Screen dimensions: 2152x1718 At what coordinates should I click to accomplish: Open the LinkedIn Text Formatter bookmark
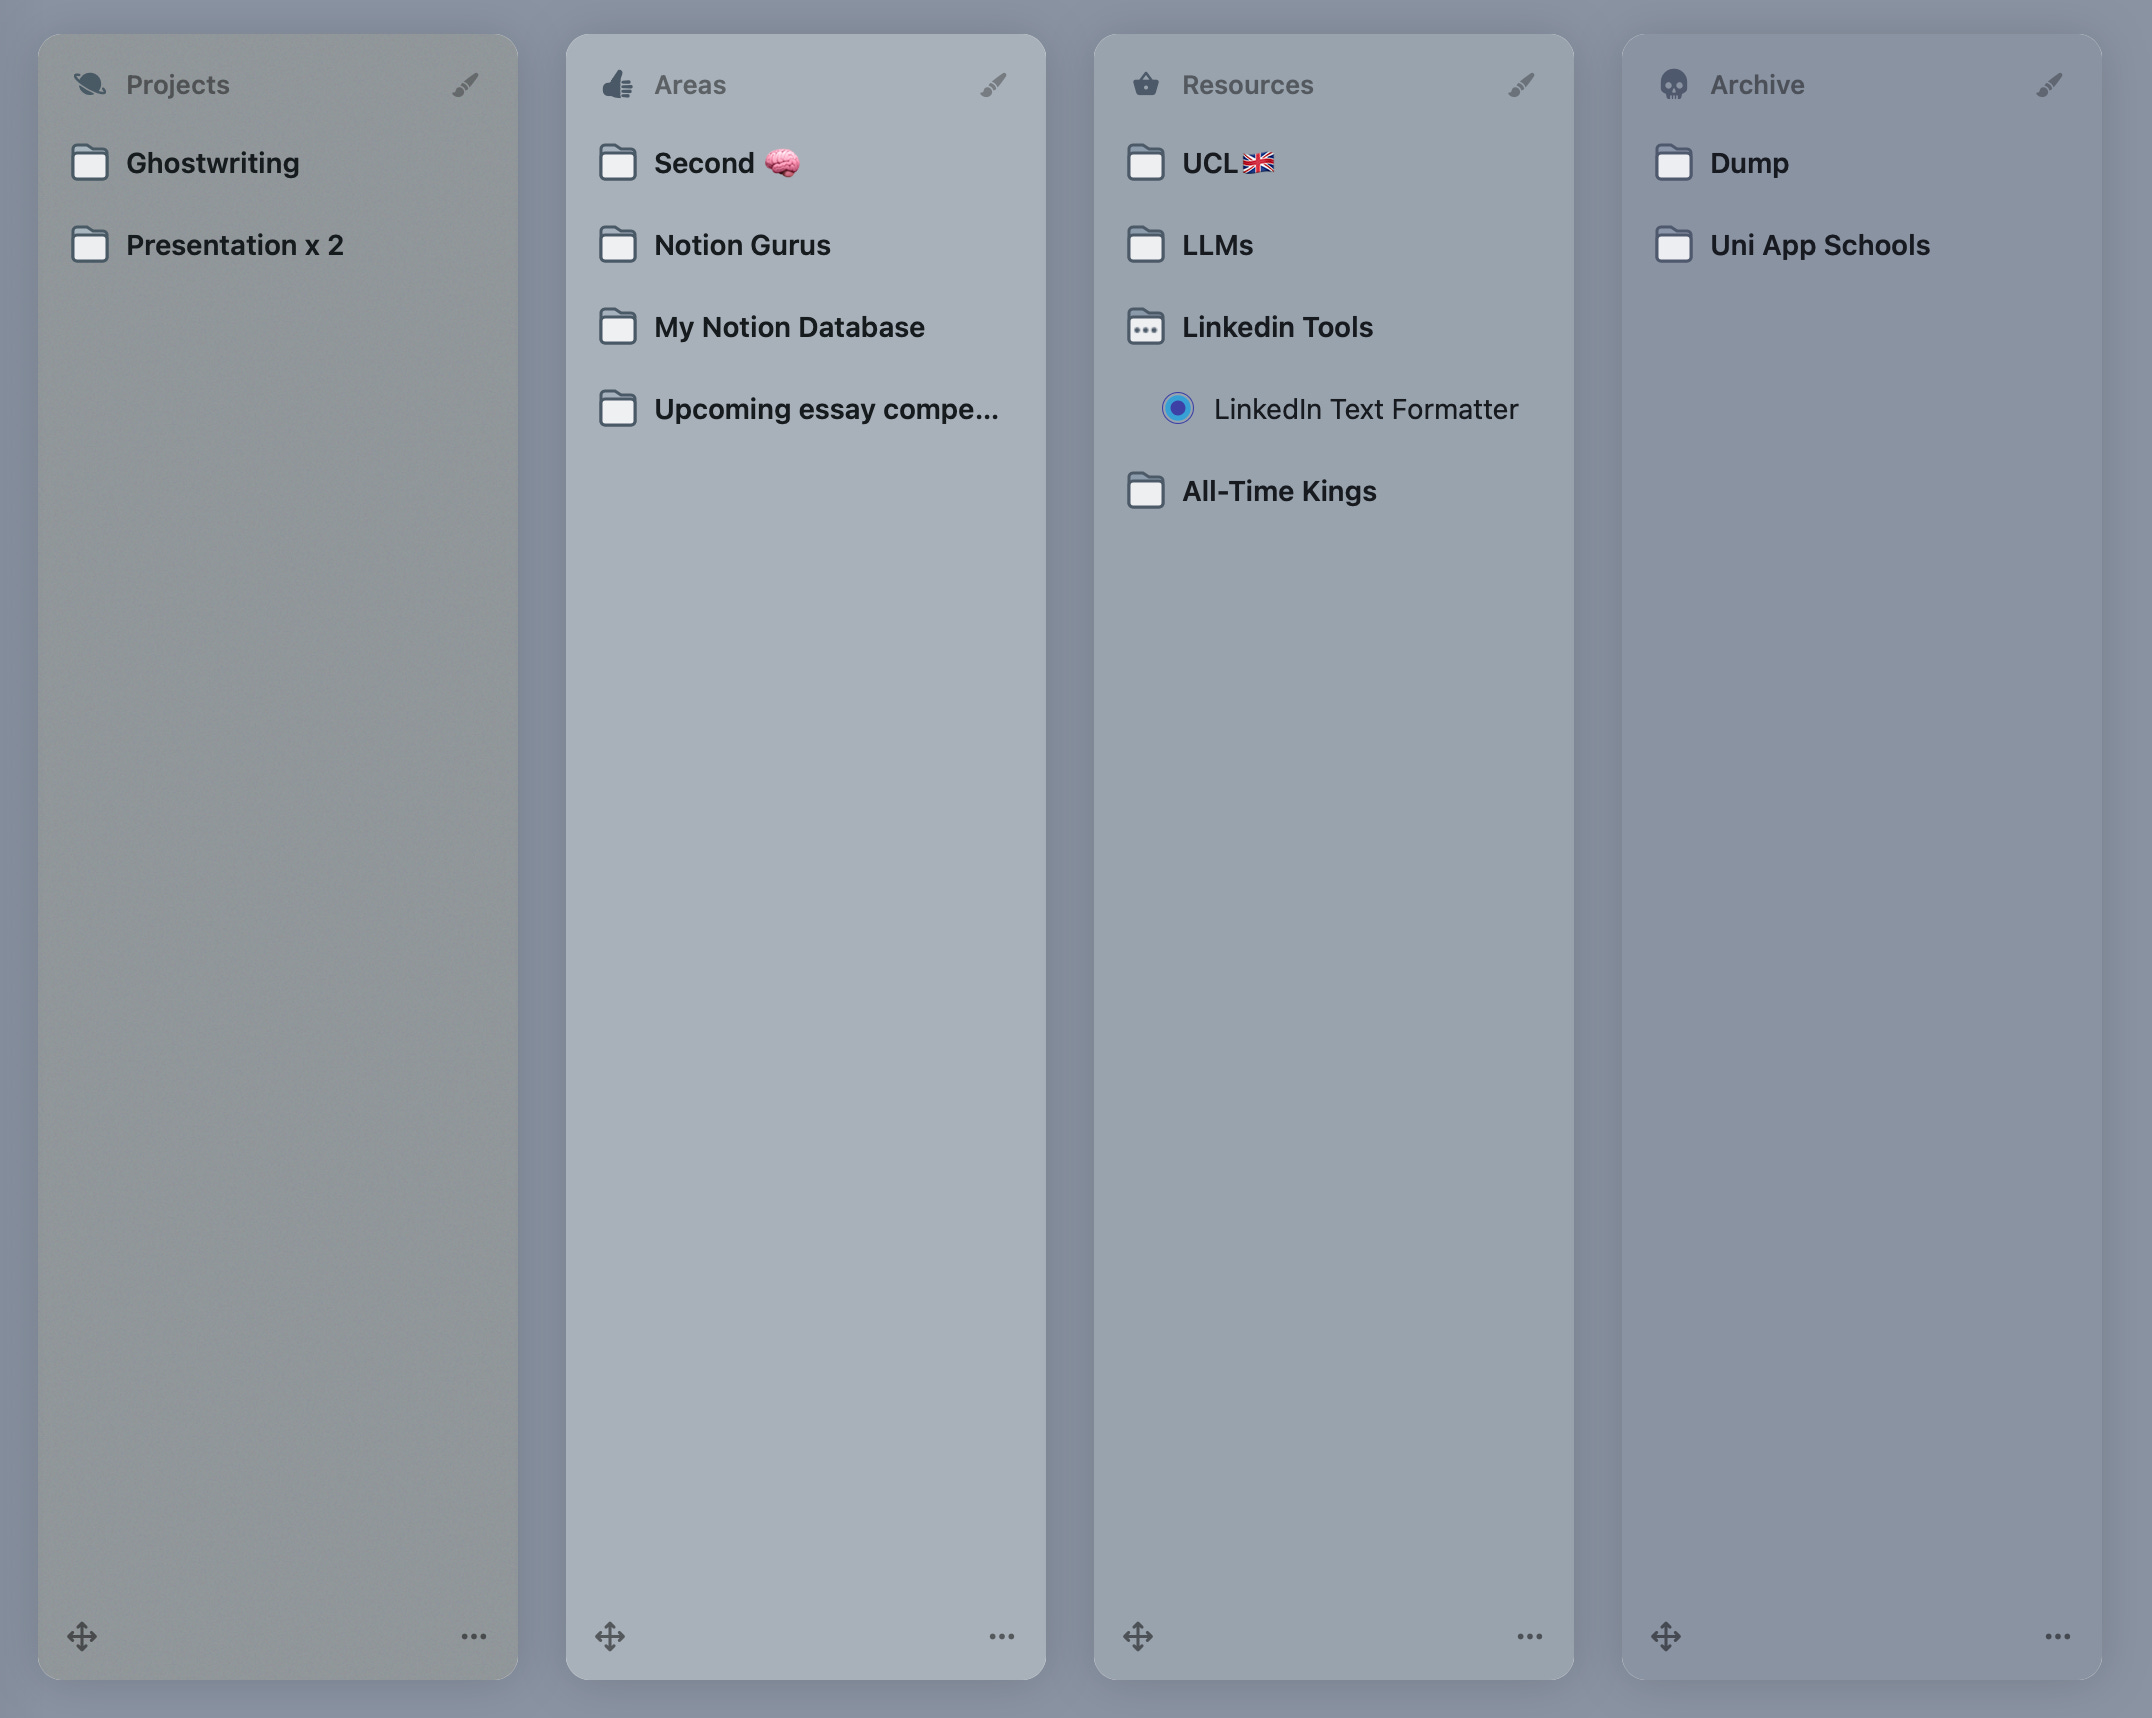1365,409
